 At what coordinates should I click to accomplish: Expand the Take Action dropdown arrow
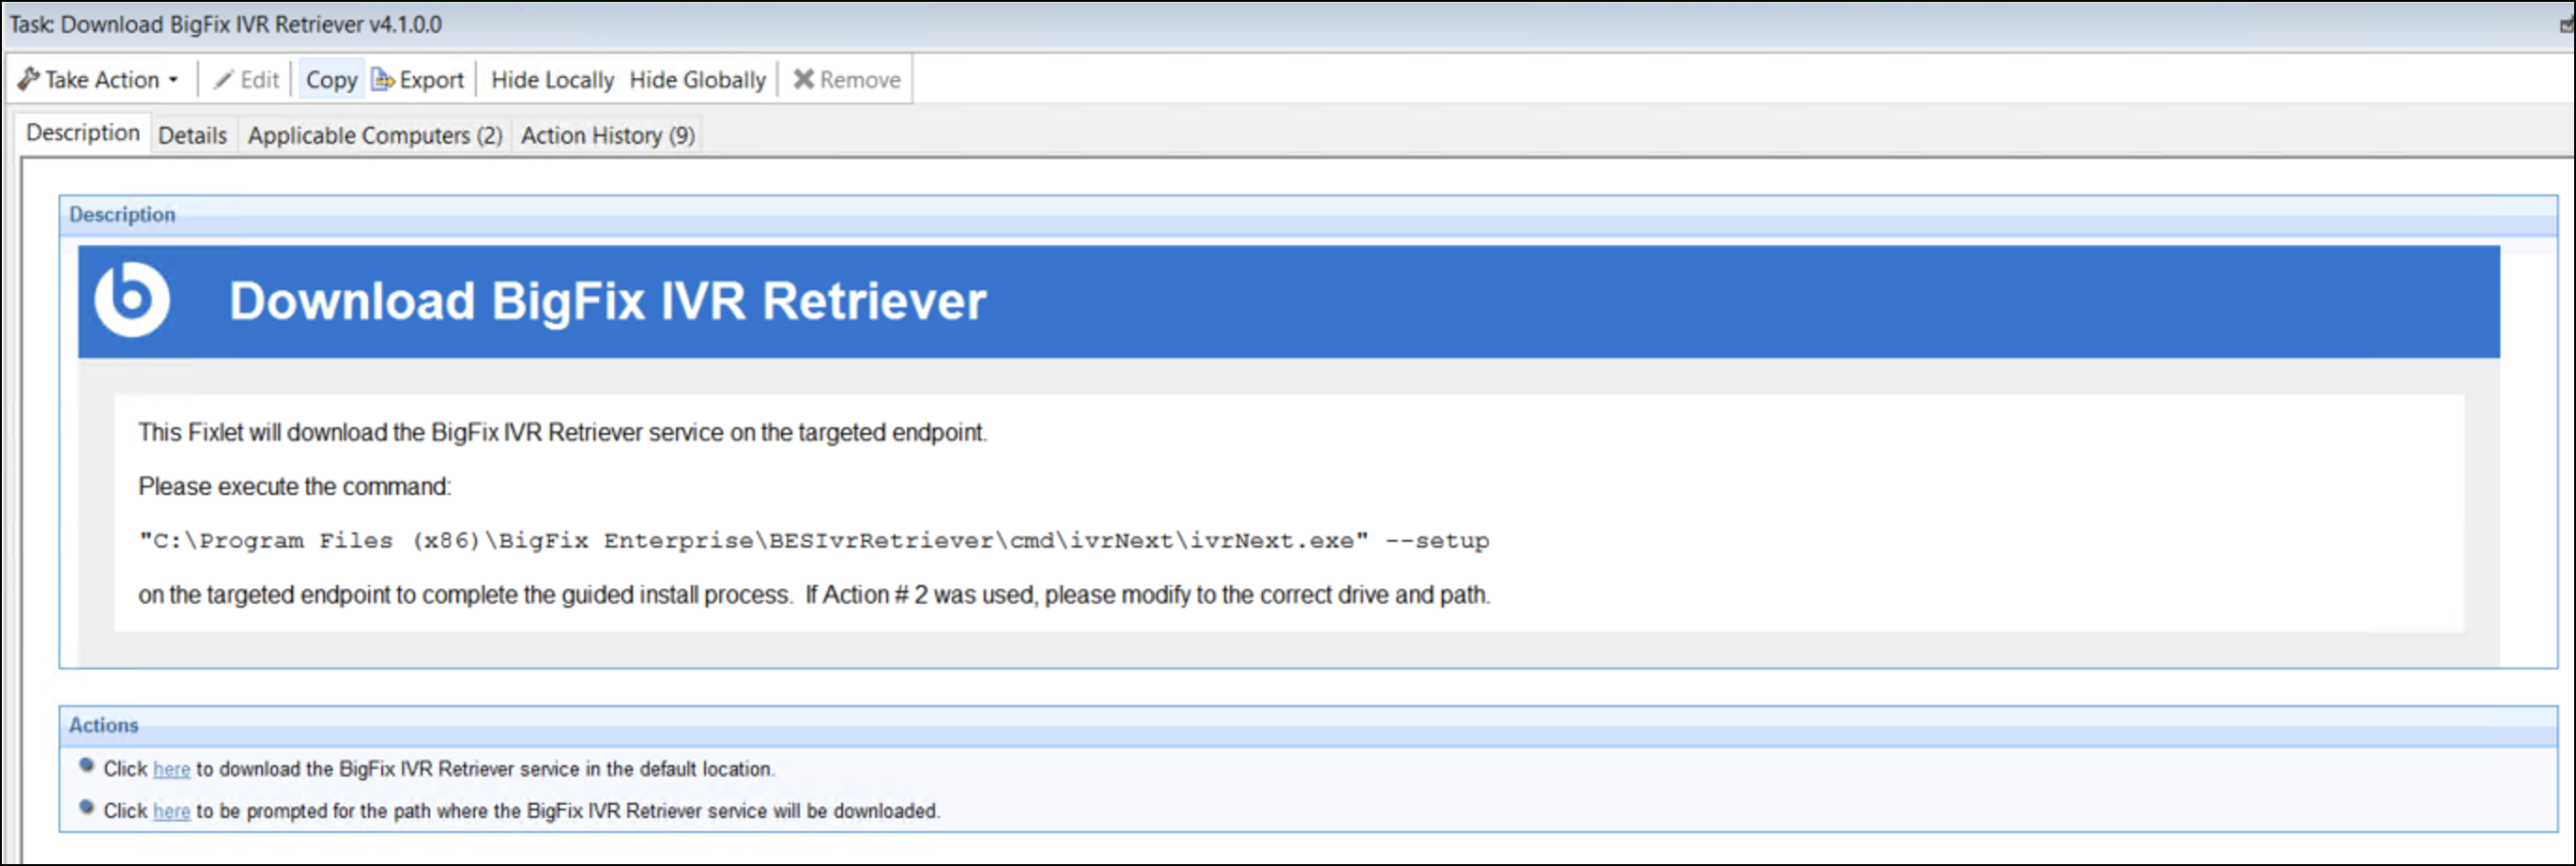coord(173,80)
